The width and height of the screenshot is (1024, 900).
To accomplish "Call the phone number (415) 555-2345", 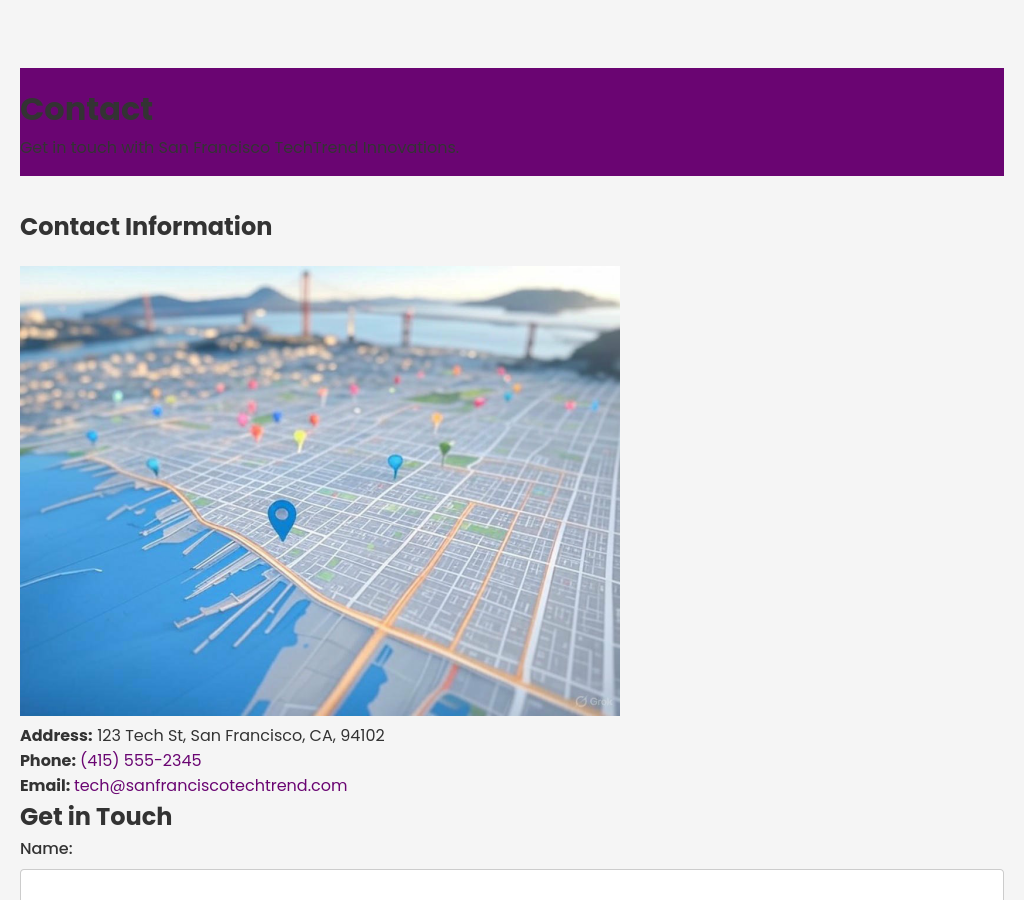I will point(140,761).
